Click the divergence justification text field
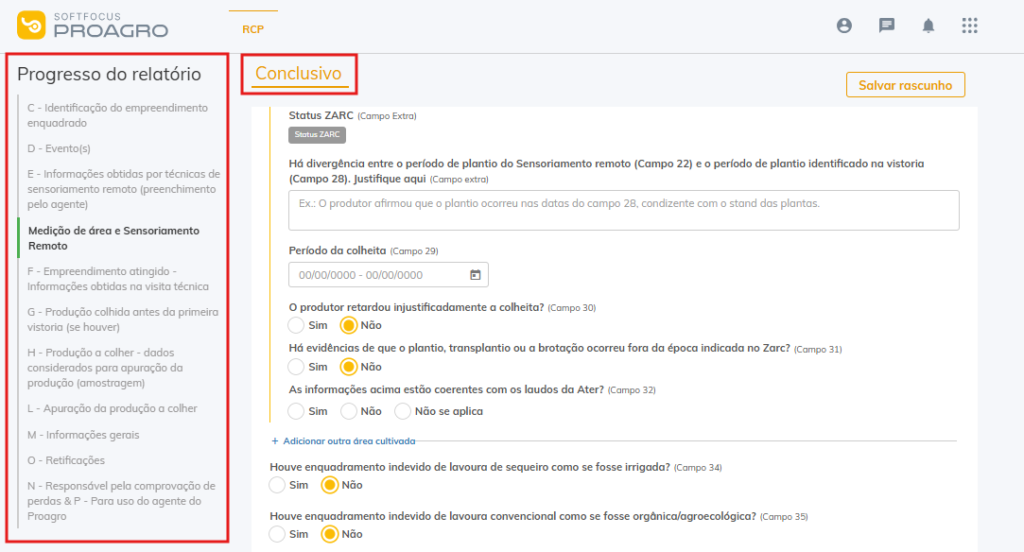1024x552 pixels. [623, 210]
